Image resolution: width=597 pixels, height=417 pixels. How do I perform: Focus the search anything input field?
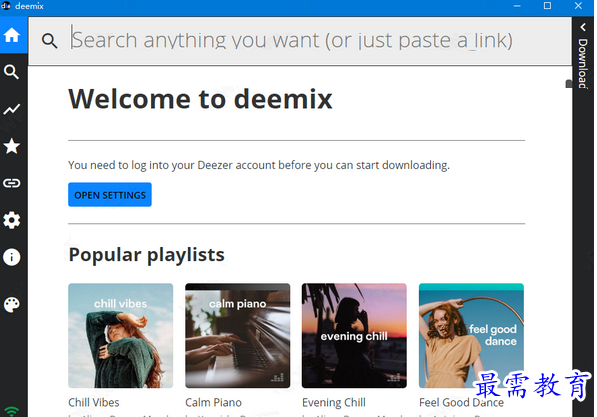point(300,40)
